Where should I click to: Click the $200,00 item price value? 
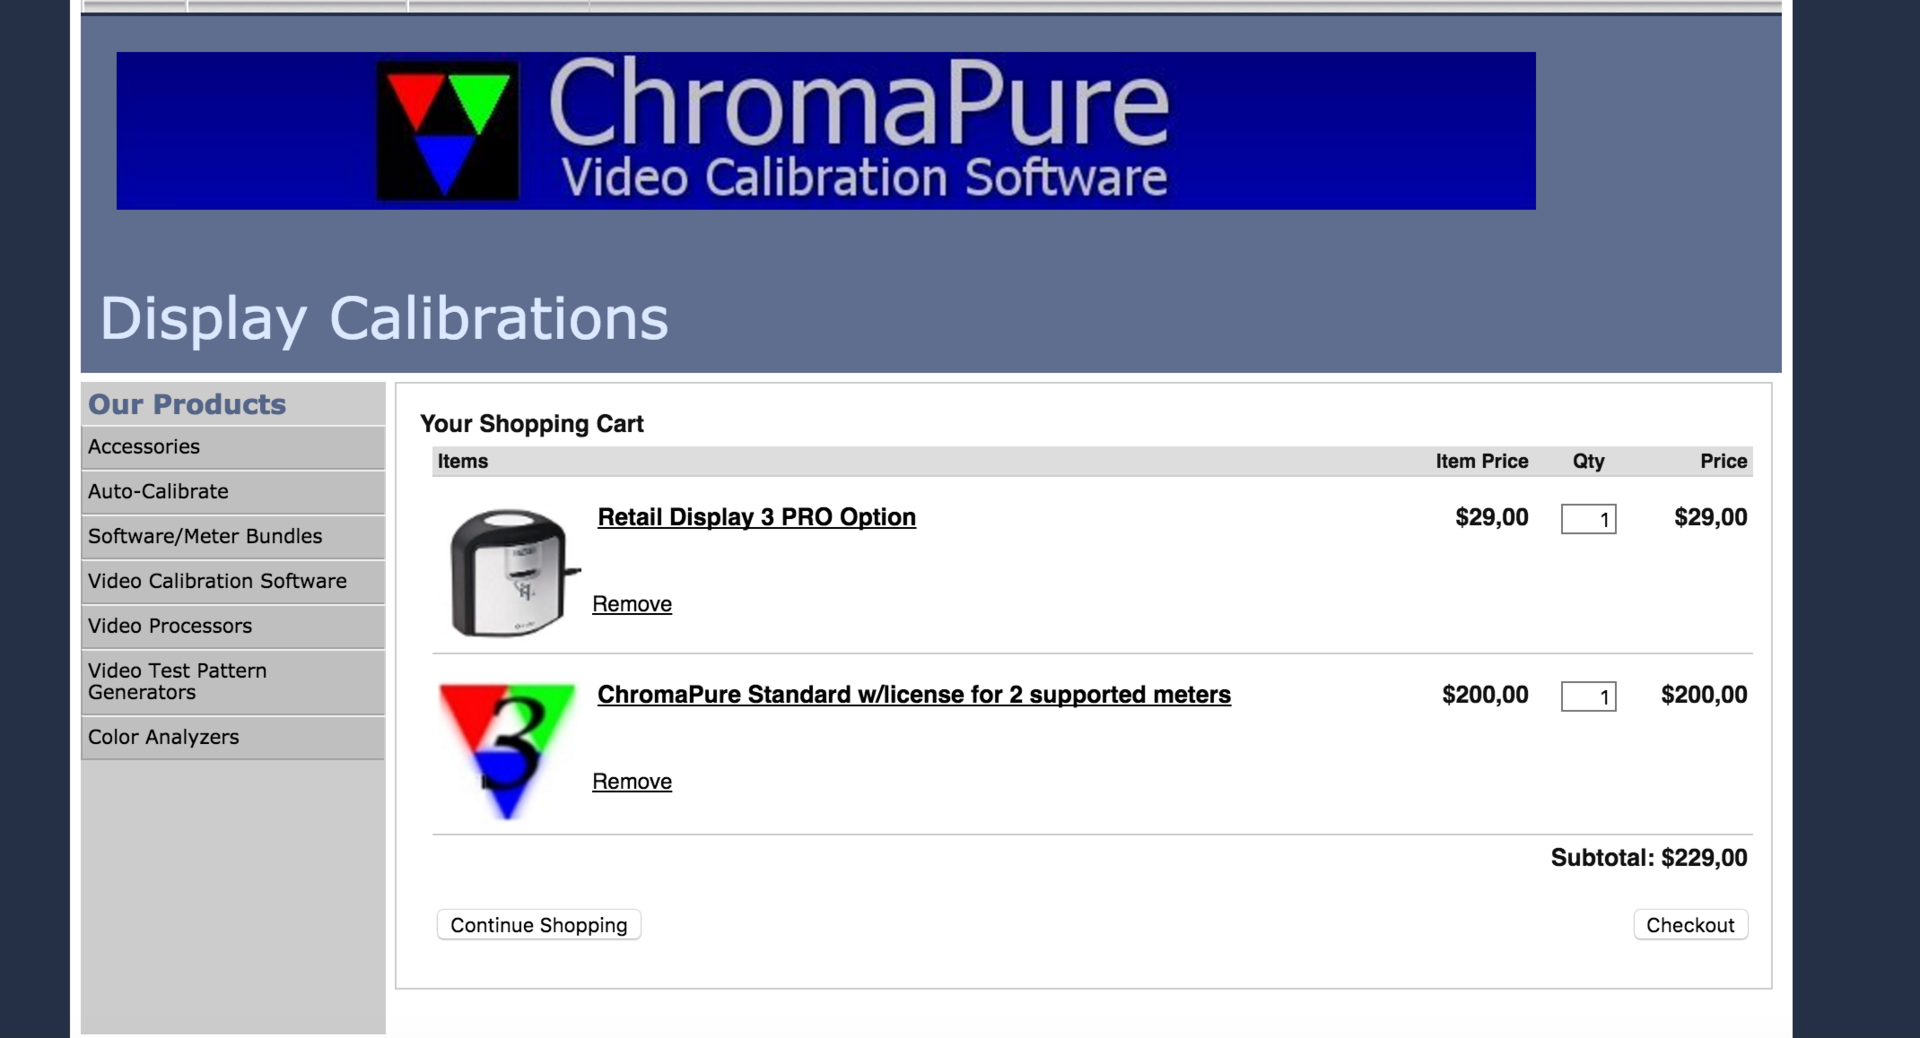coord(1485,695)
